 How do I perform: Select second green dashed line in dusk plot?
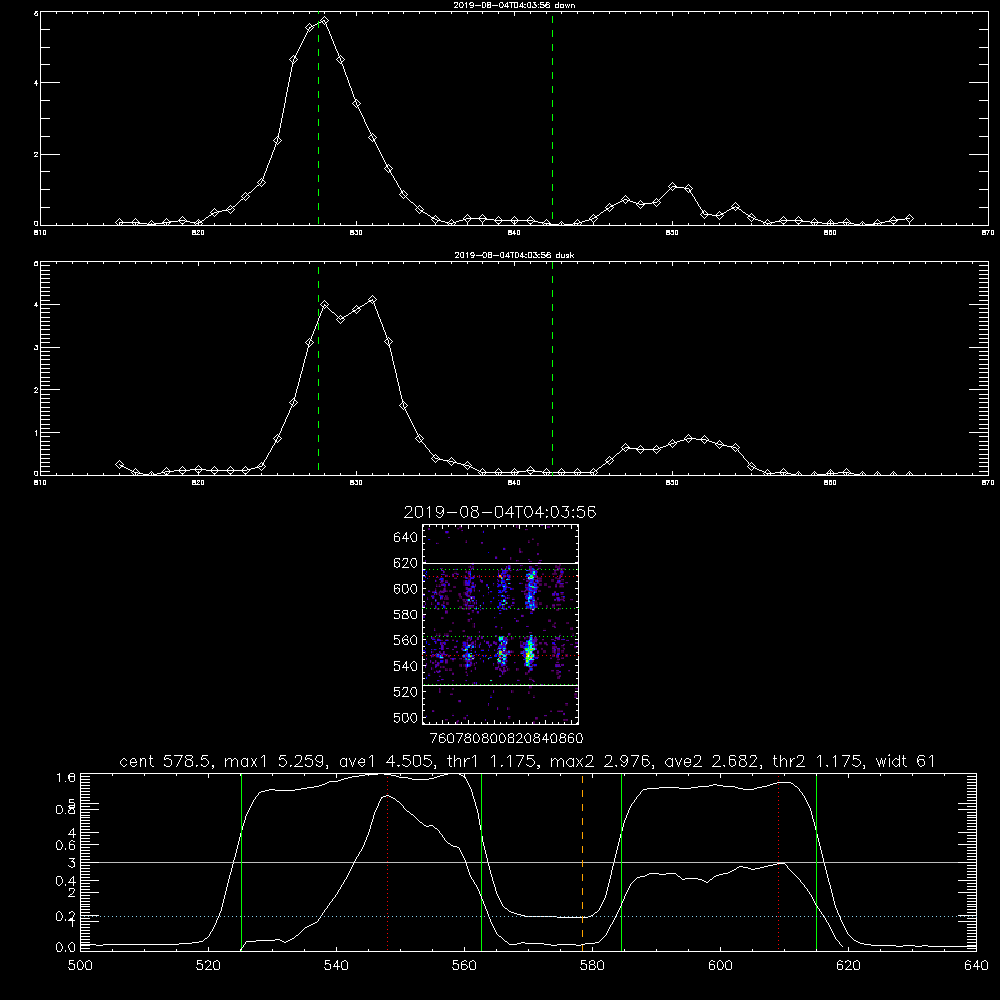click(552, 368)
